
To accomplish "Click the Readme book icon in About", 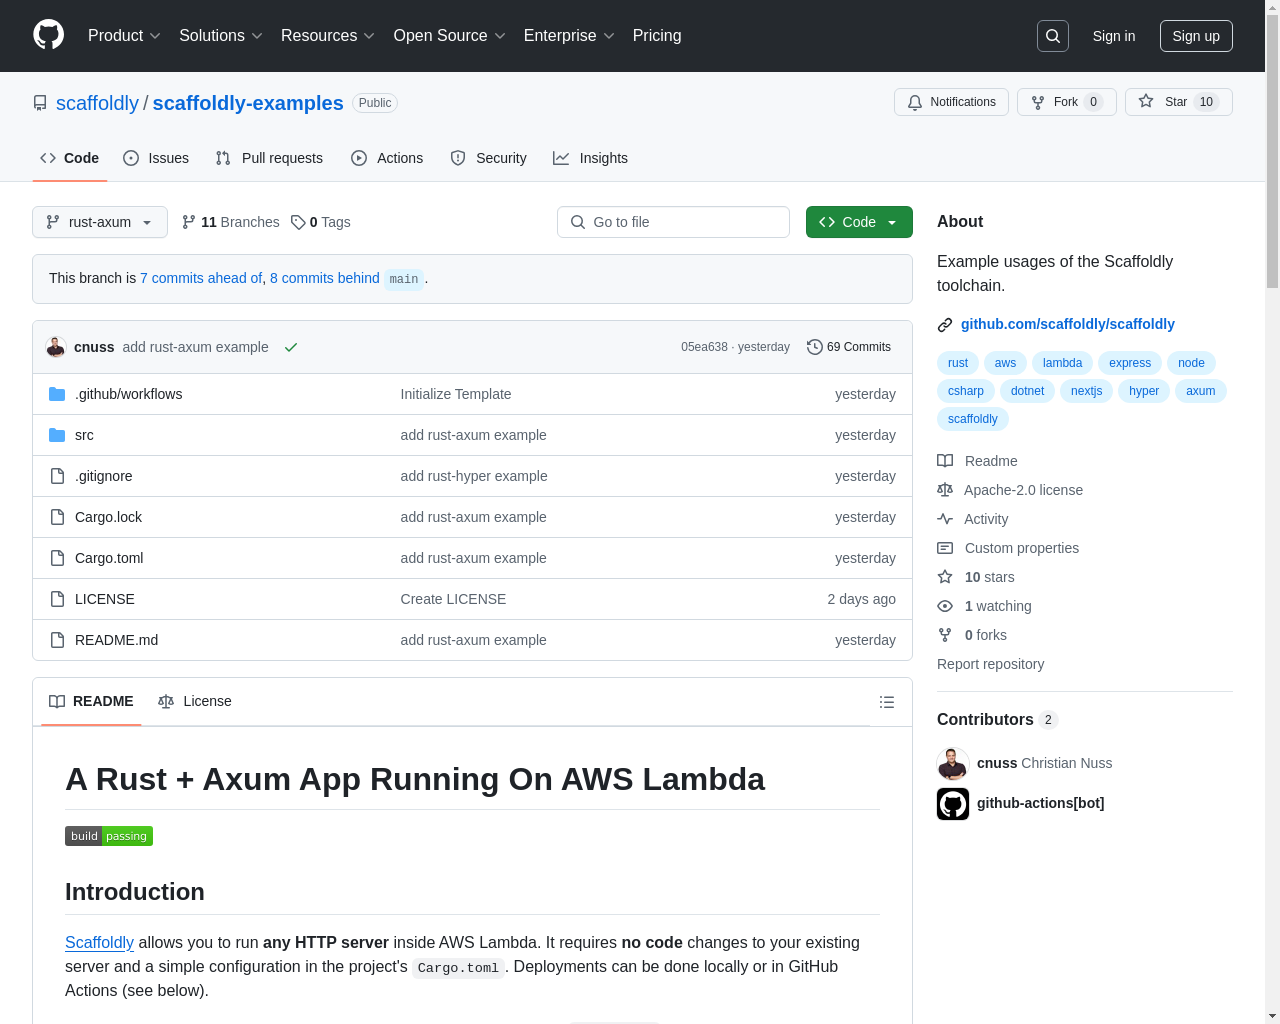I will 945,461.
